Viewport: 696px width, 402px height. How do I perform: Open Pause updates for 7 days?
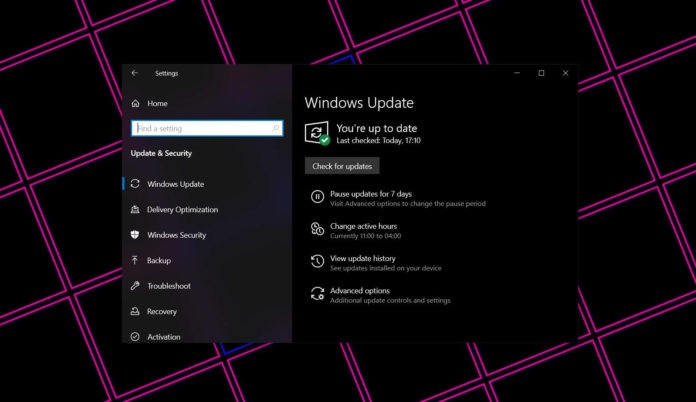tap(371, 193)
